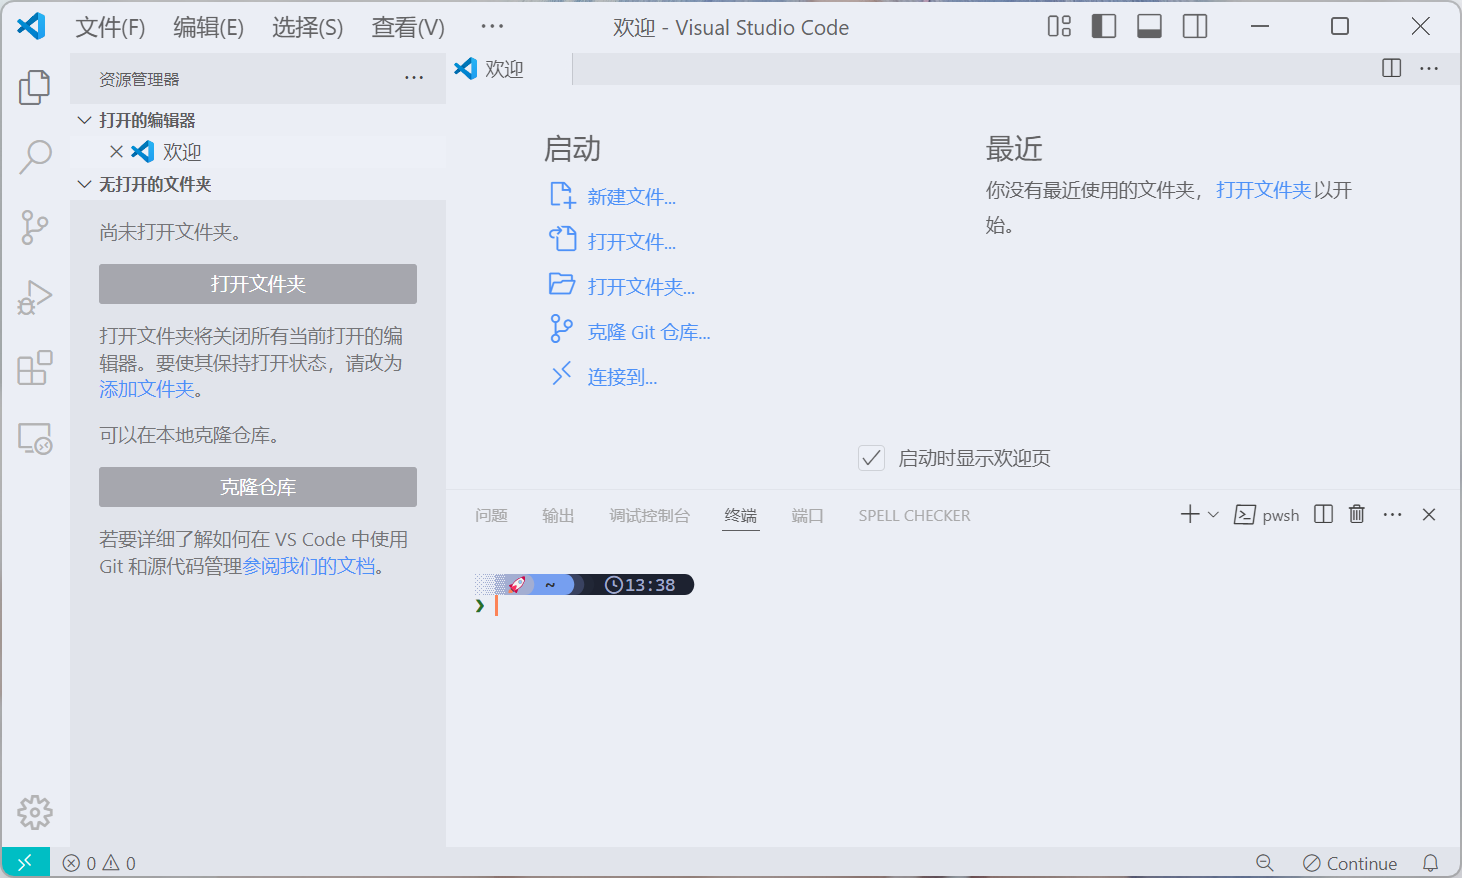Split the terminal
The height and width of the screenshot is (878, 1462).
pyautogui.click(x=1323, y=514)
